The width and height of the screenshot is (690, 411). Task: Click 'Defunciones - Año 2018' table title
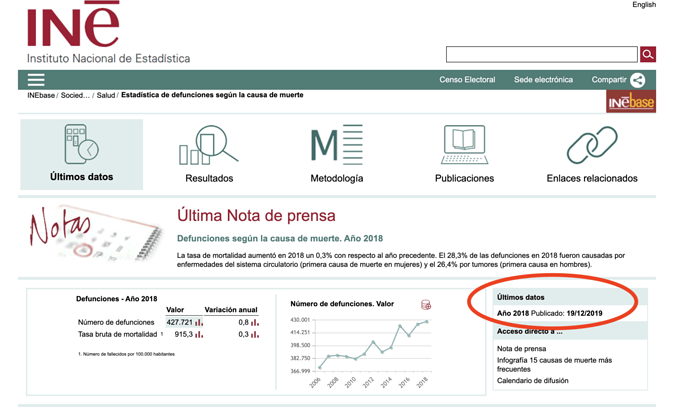[x=117, y=299]
